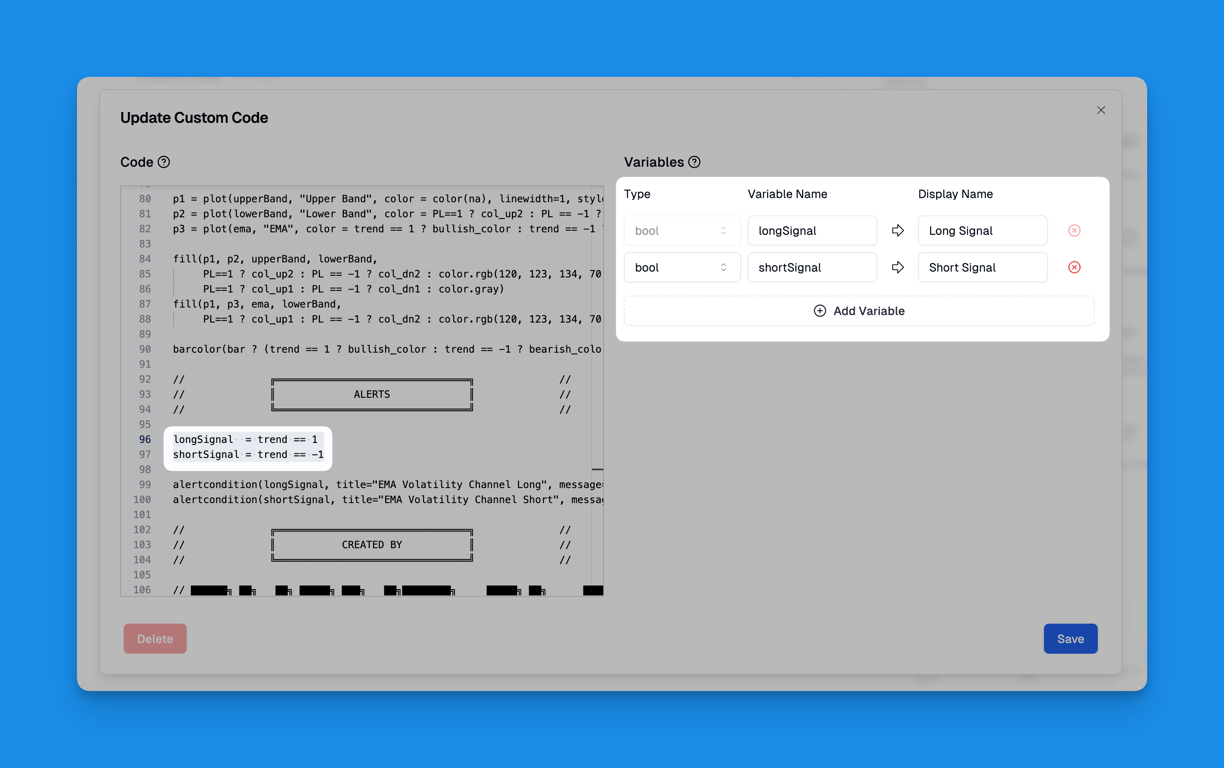Open the bool type dropdown for longSignal
The image size is (1224, 768).
point(682,231)
